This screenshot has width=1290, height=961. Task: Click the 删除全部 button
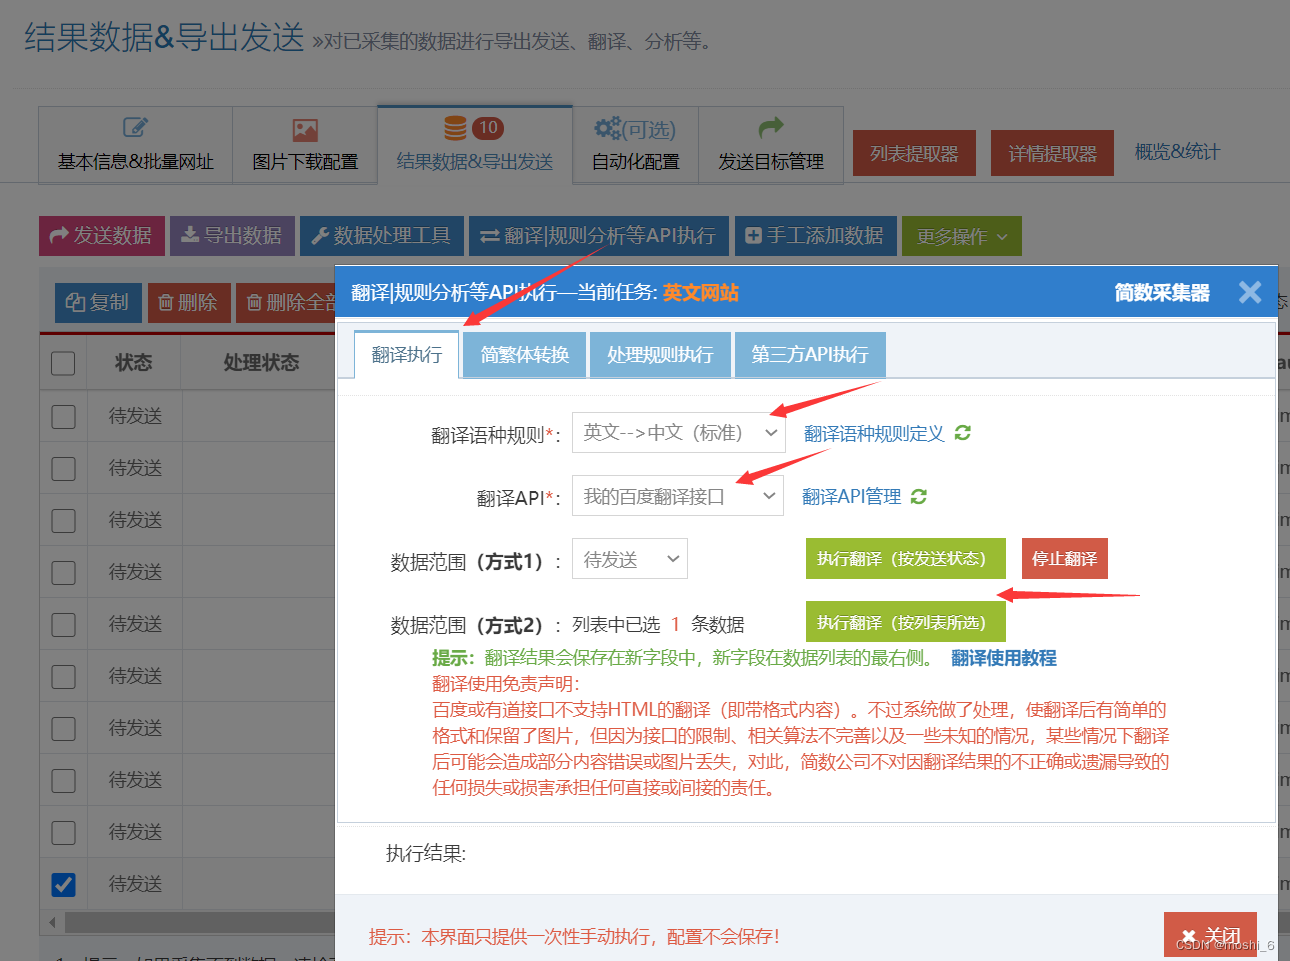pyautogui.click(x=287, y=302)
